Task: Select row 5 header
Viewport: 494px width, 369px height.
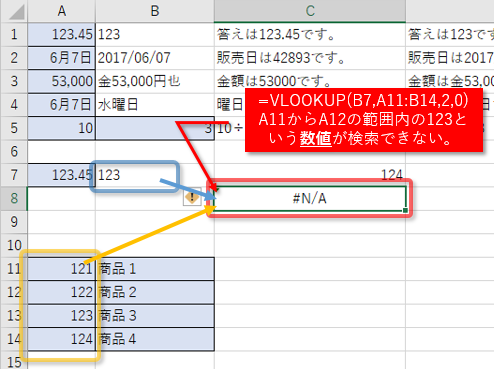Action: (14, 128)
